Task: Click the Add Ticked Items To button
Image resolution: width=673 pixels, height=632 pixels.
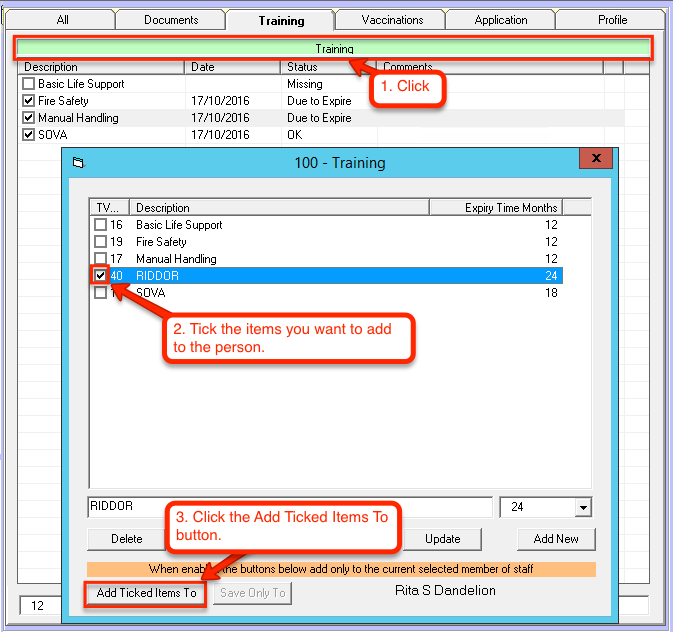Action: (148, 593)
